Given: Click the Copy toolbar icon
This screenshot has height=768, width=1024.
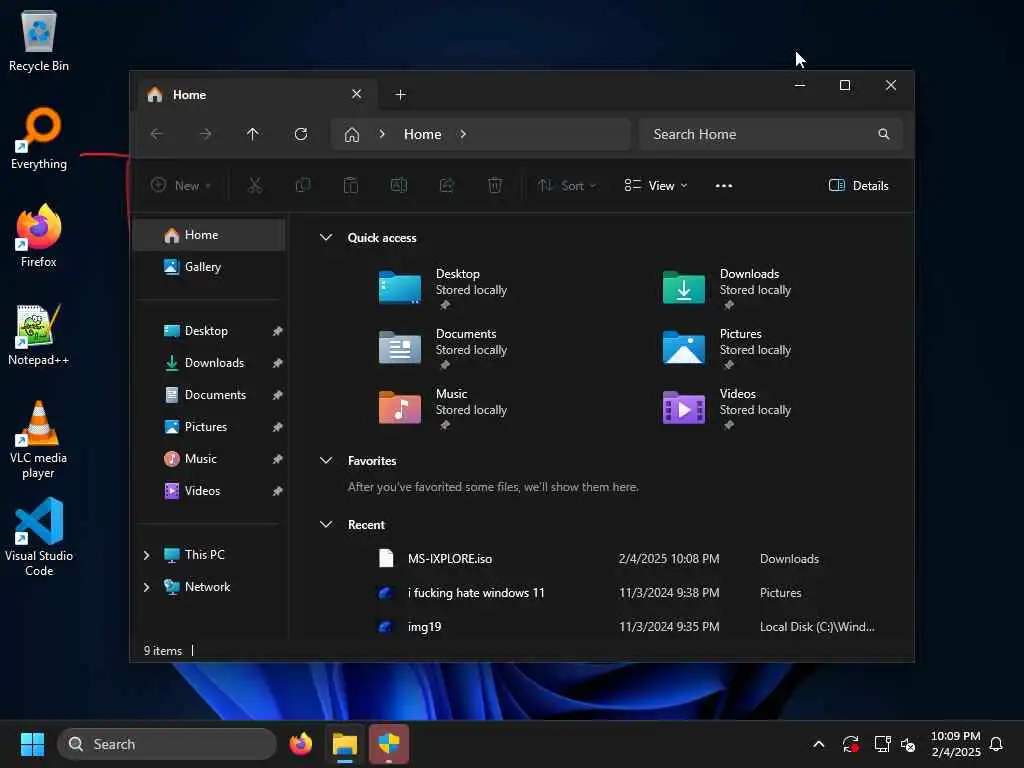Looking at the screenshot, I should (x=303, y=185).
